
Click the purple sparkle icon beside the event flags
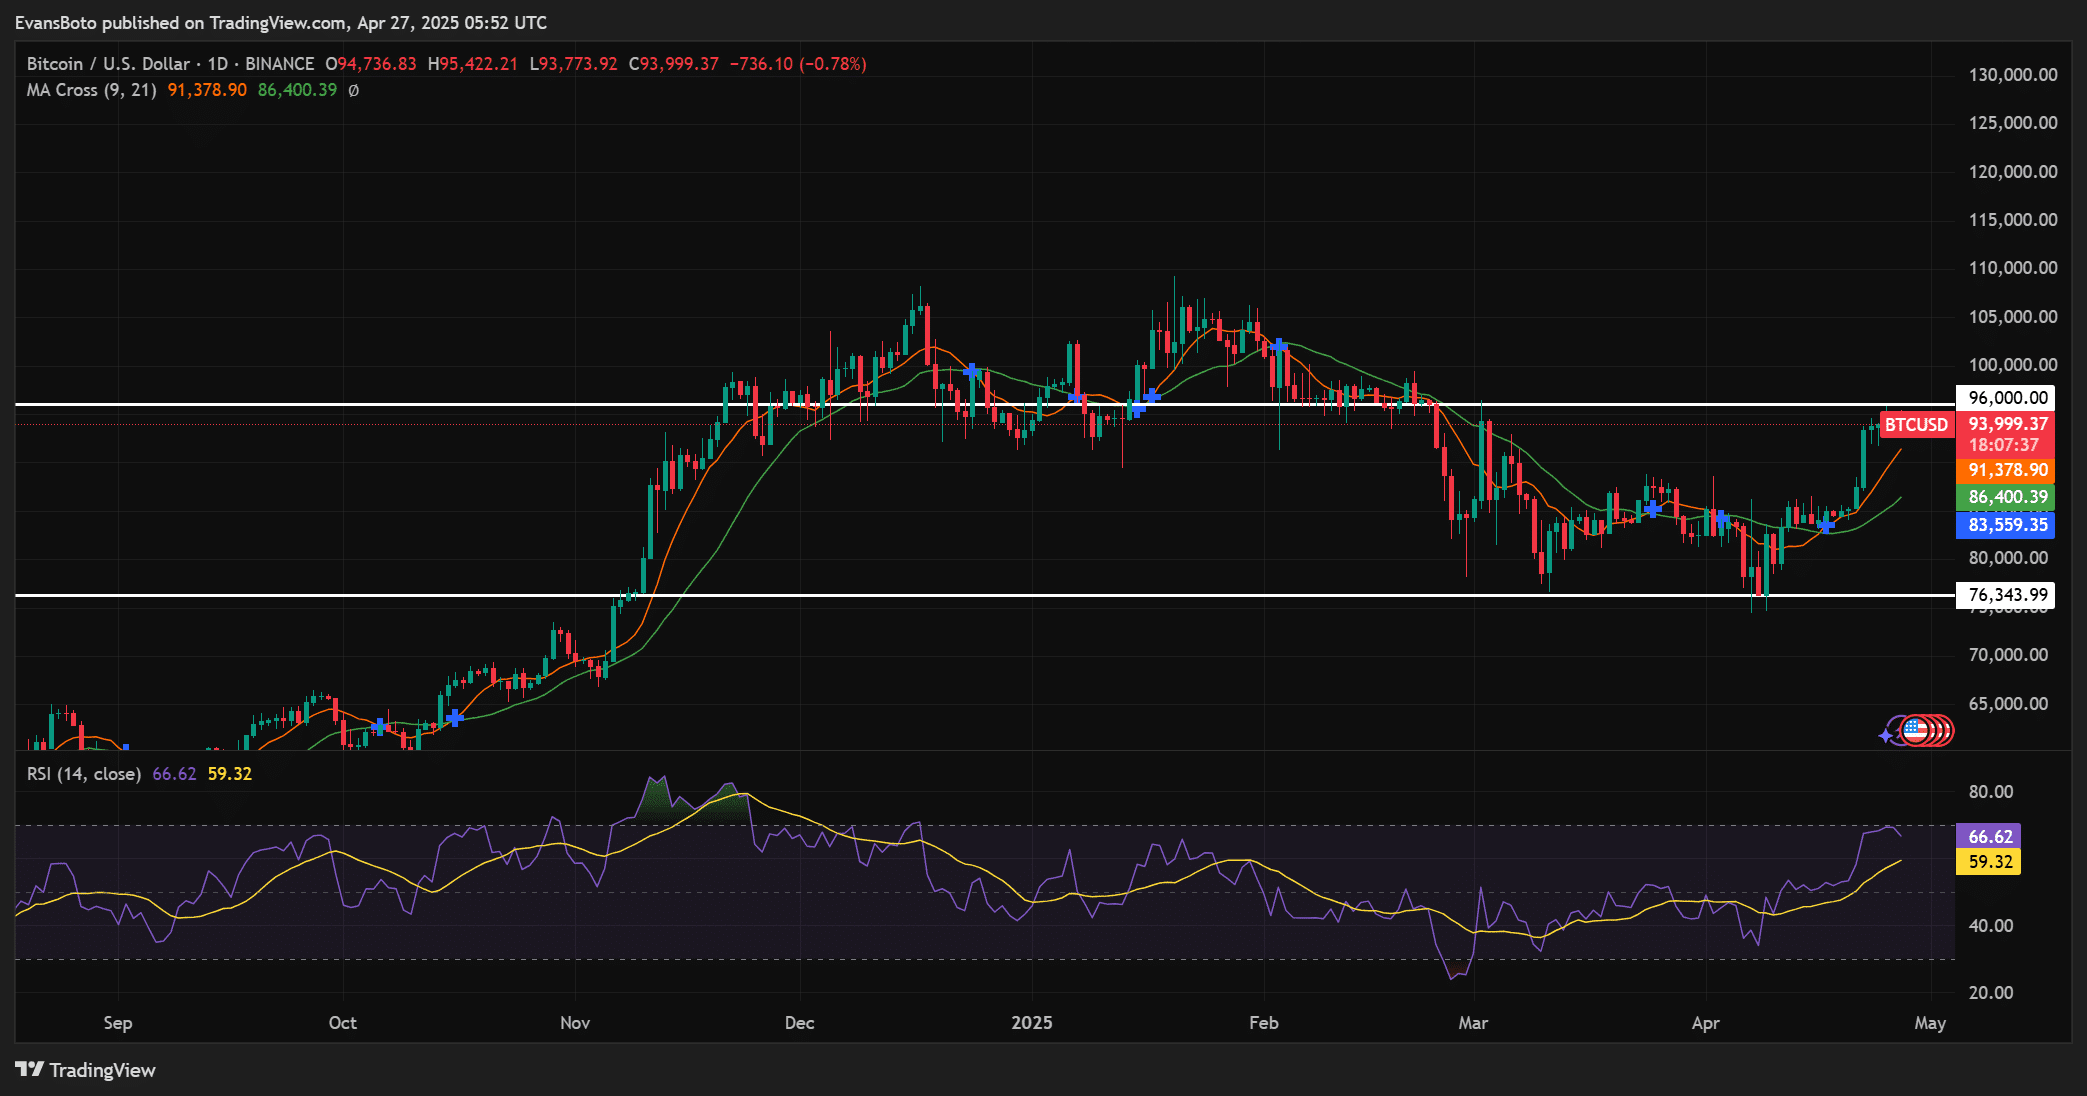pos(1886,736)
